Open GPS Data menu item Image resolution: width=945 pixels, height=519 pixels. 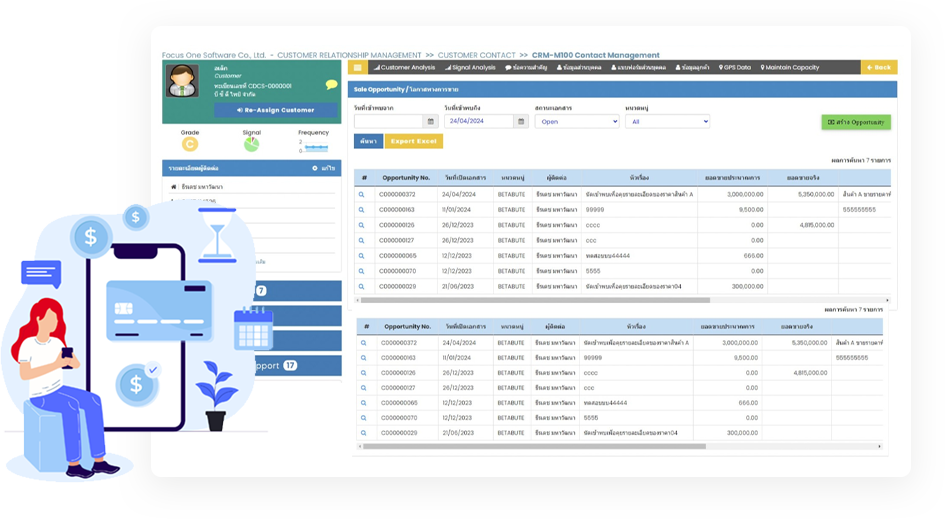point(735,68)
